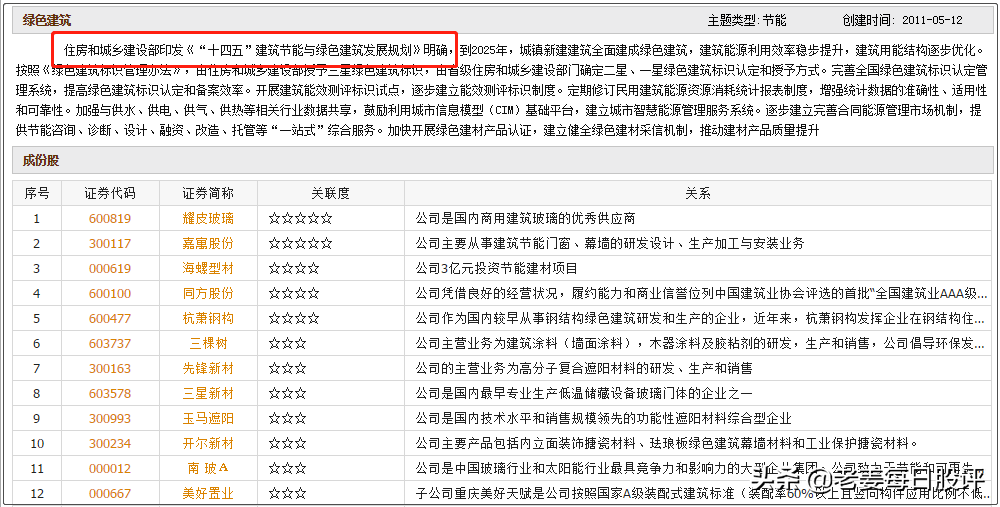Image resolution: width=1000 pixels, height=507 pixels.
Task: Open stock code 000012 link
Action: tap(110, 469)
